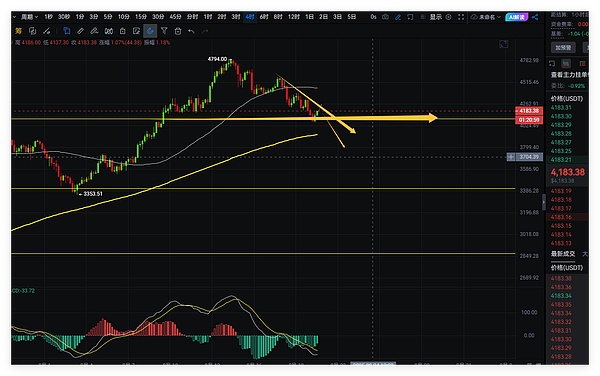Select the filter funnel icon
This screenshot has height=376, width=600.
point(164,31)
